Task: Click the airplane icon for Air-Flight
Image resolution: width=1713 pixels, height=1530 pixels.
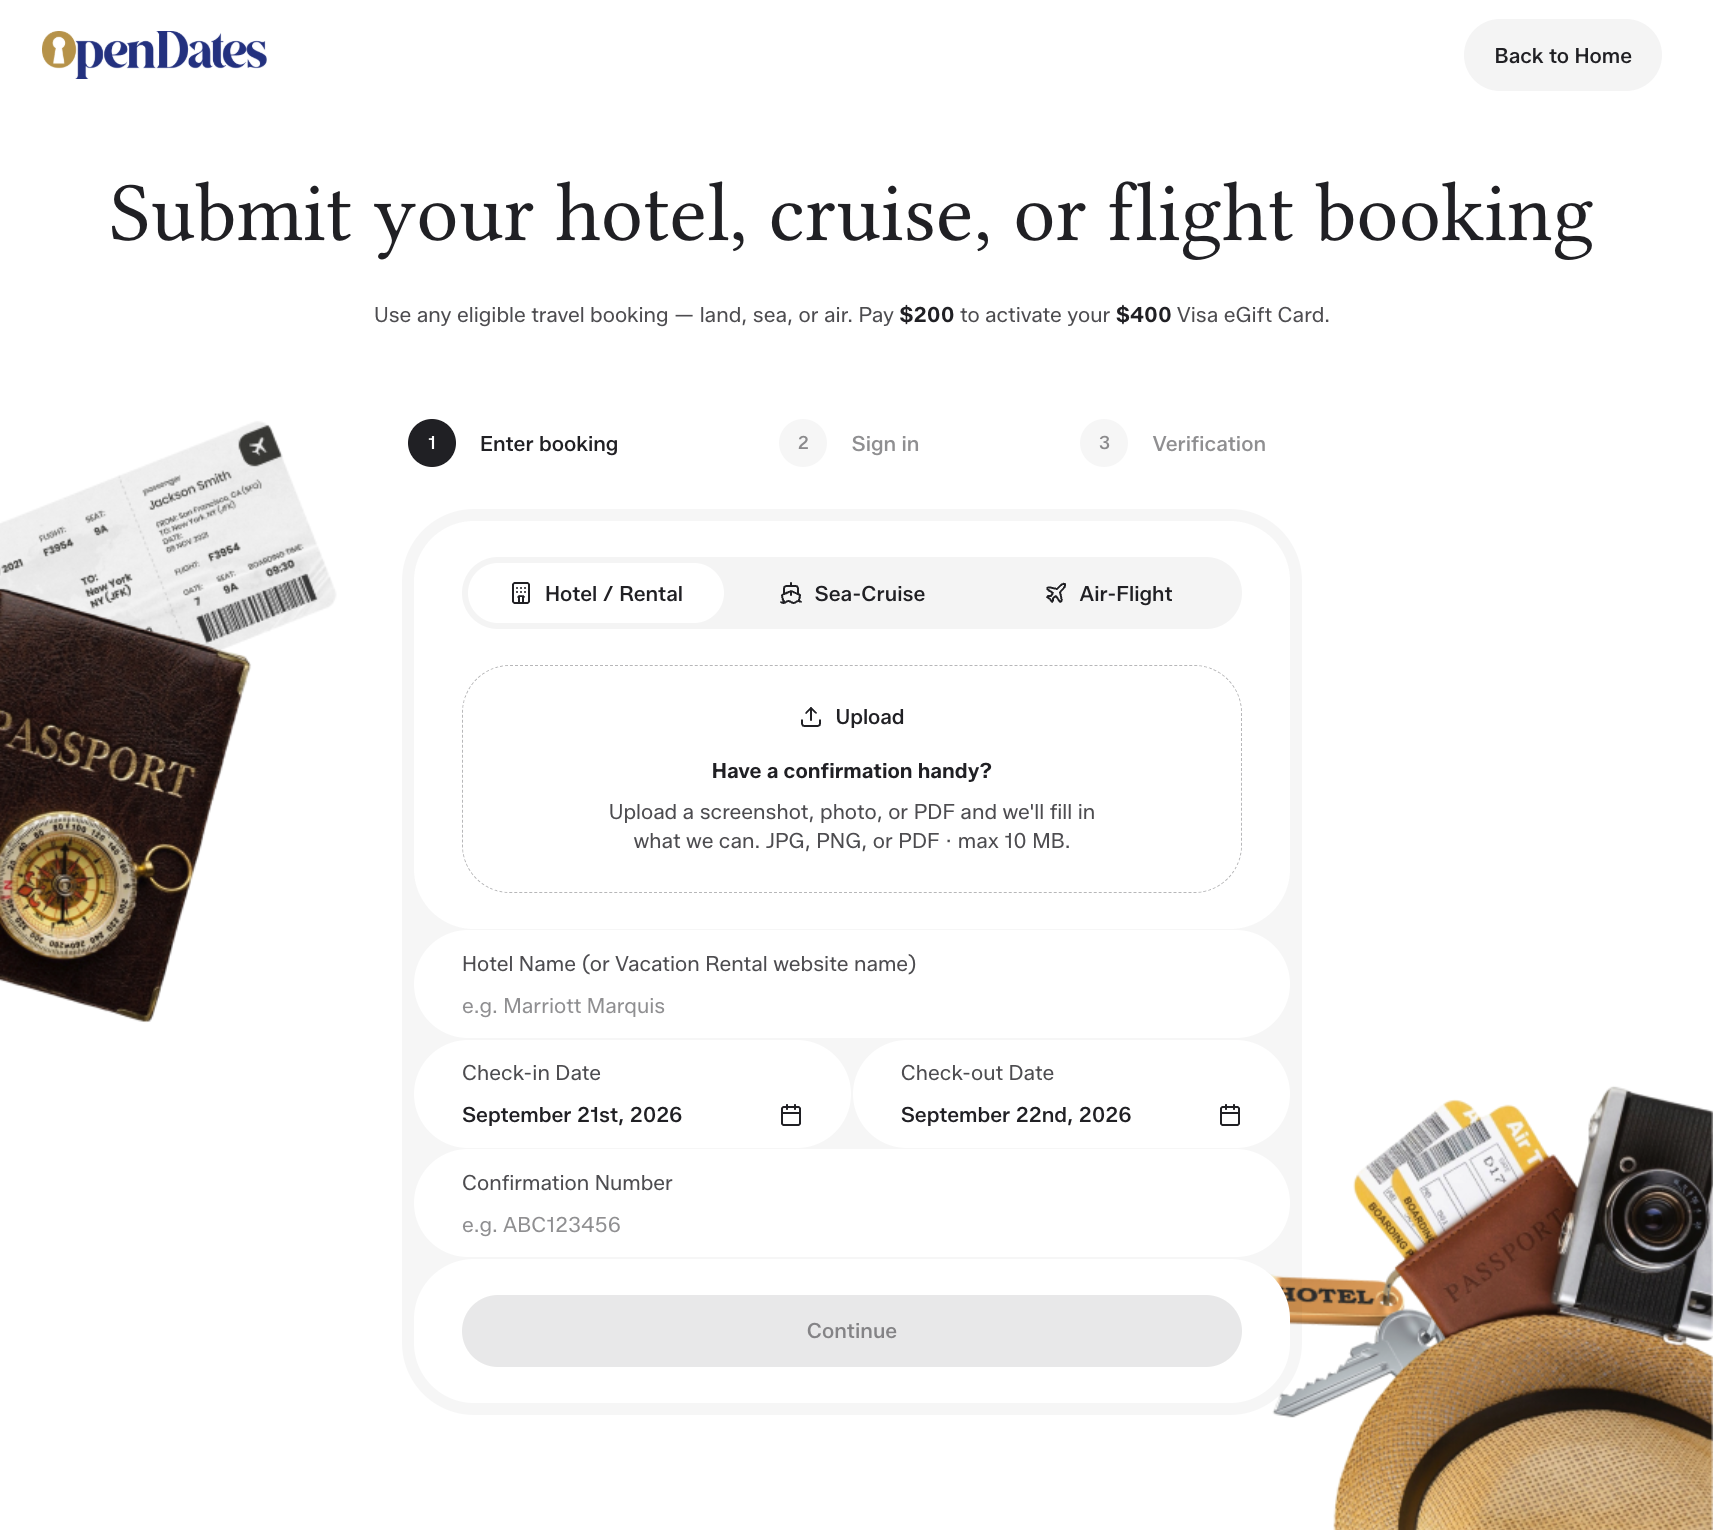Action: click(x=1056, y=593)
